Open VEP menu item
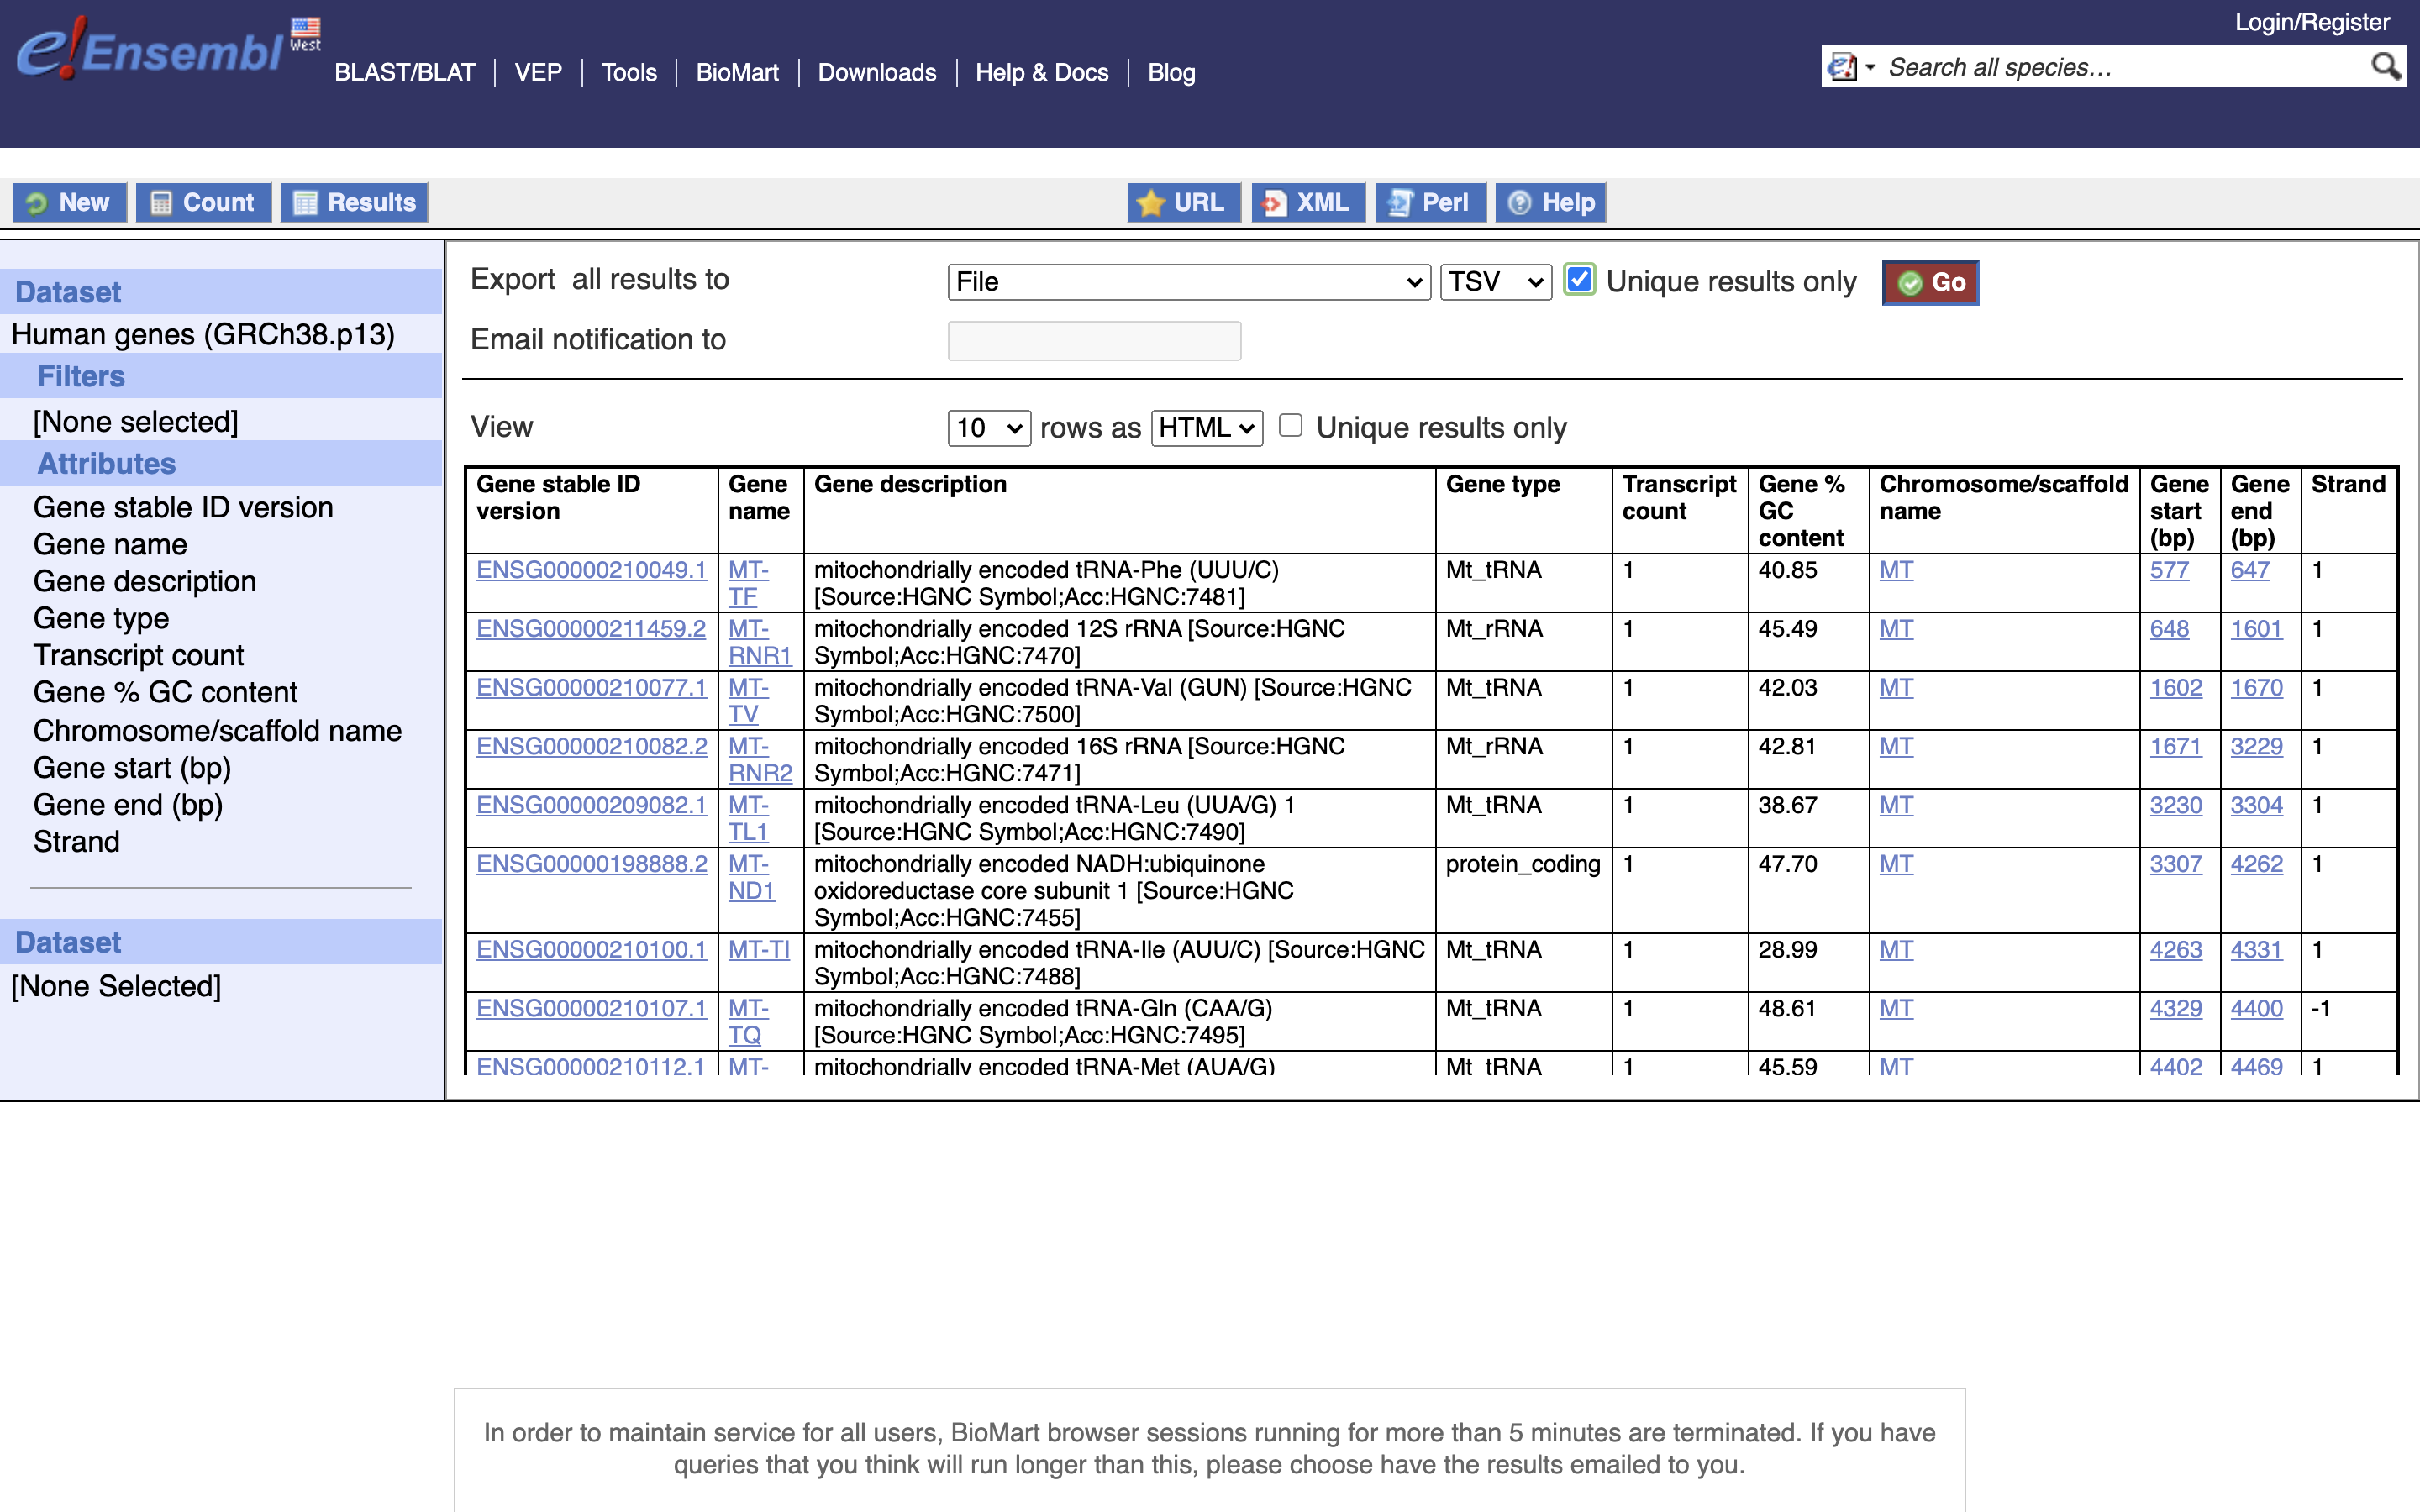 [538, 72]
